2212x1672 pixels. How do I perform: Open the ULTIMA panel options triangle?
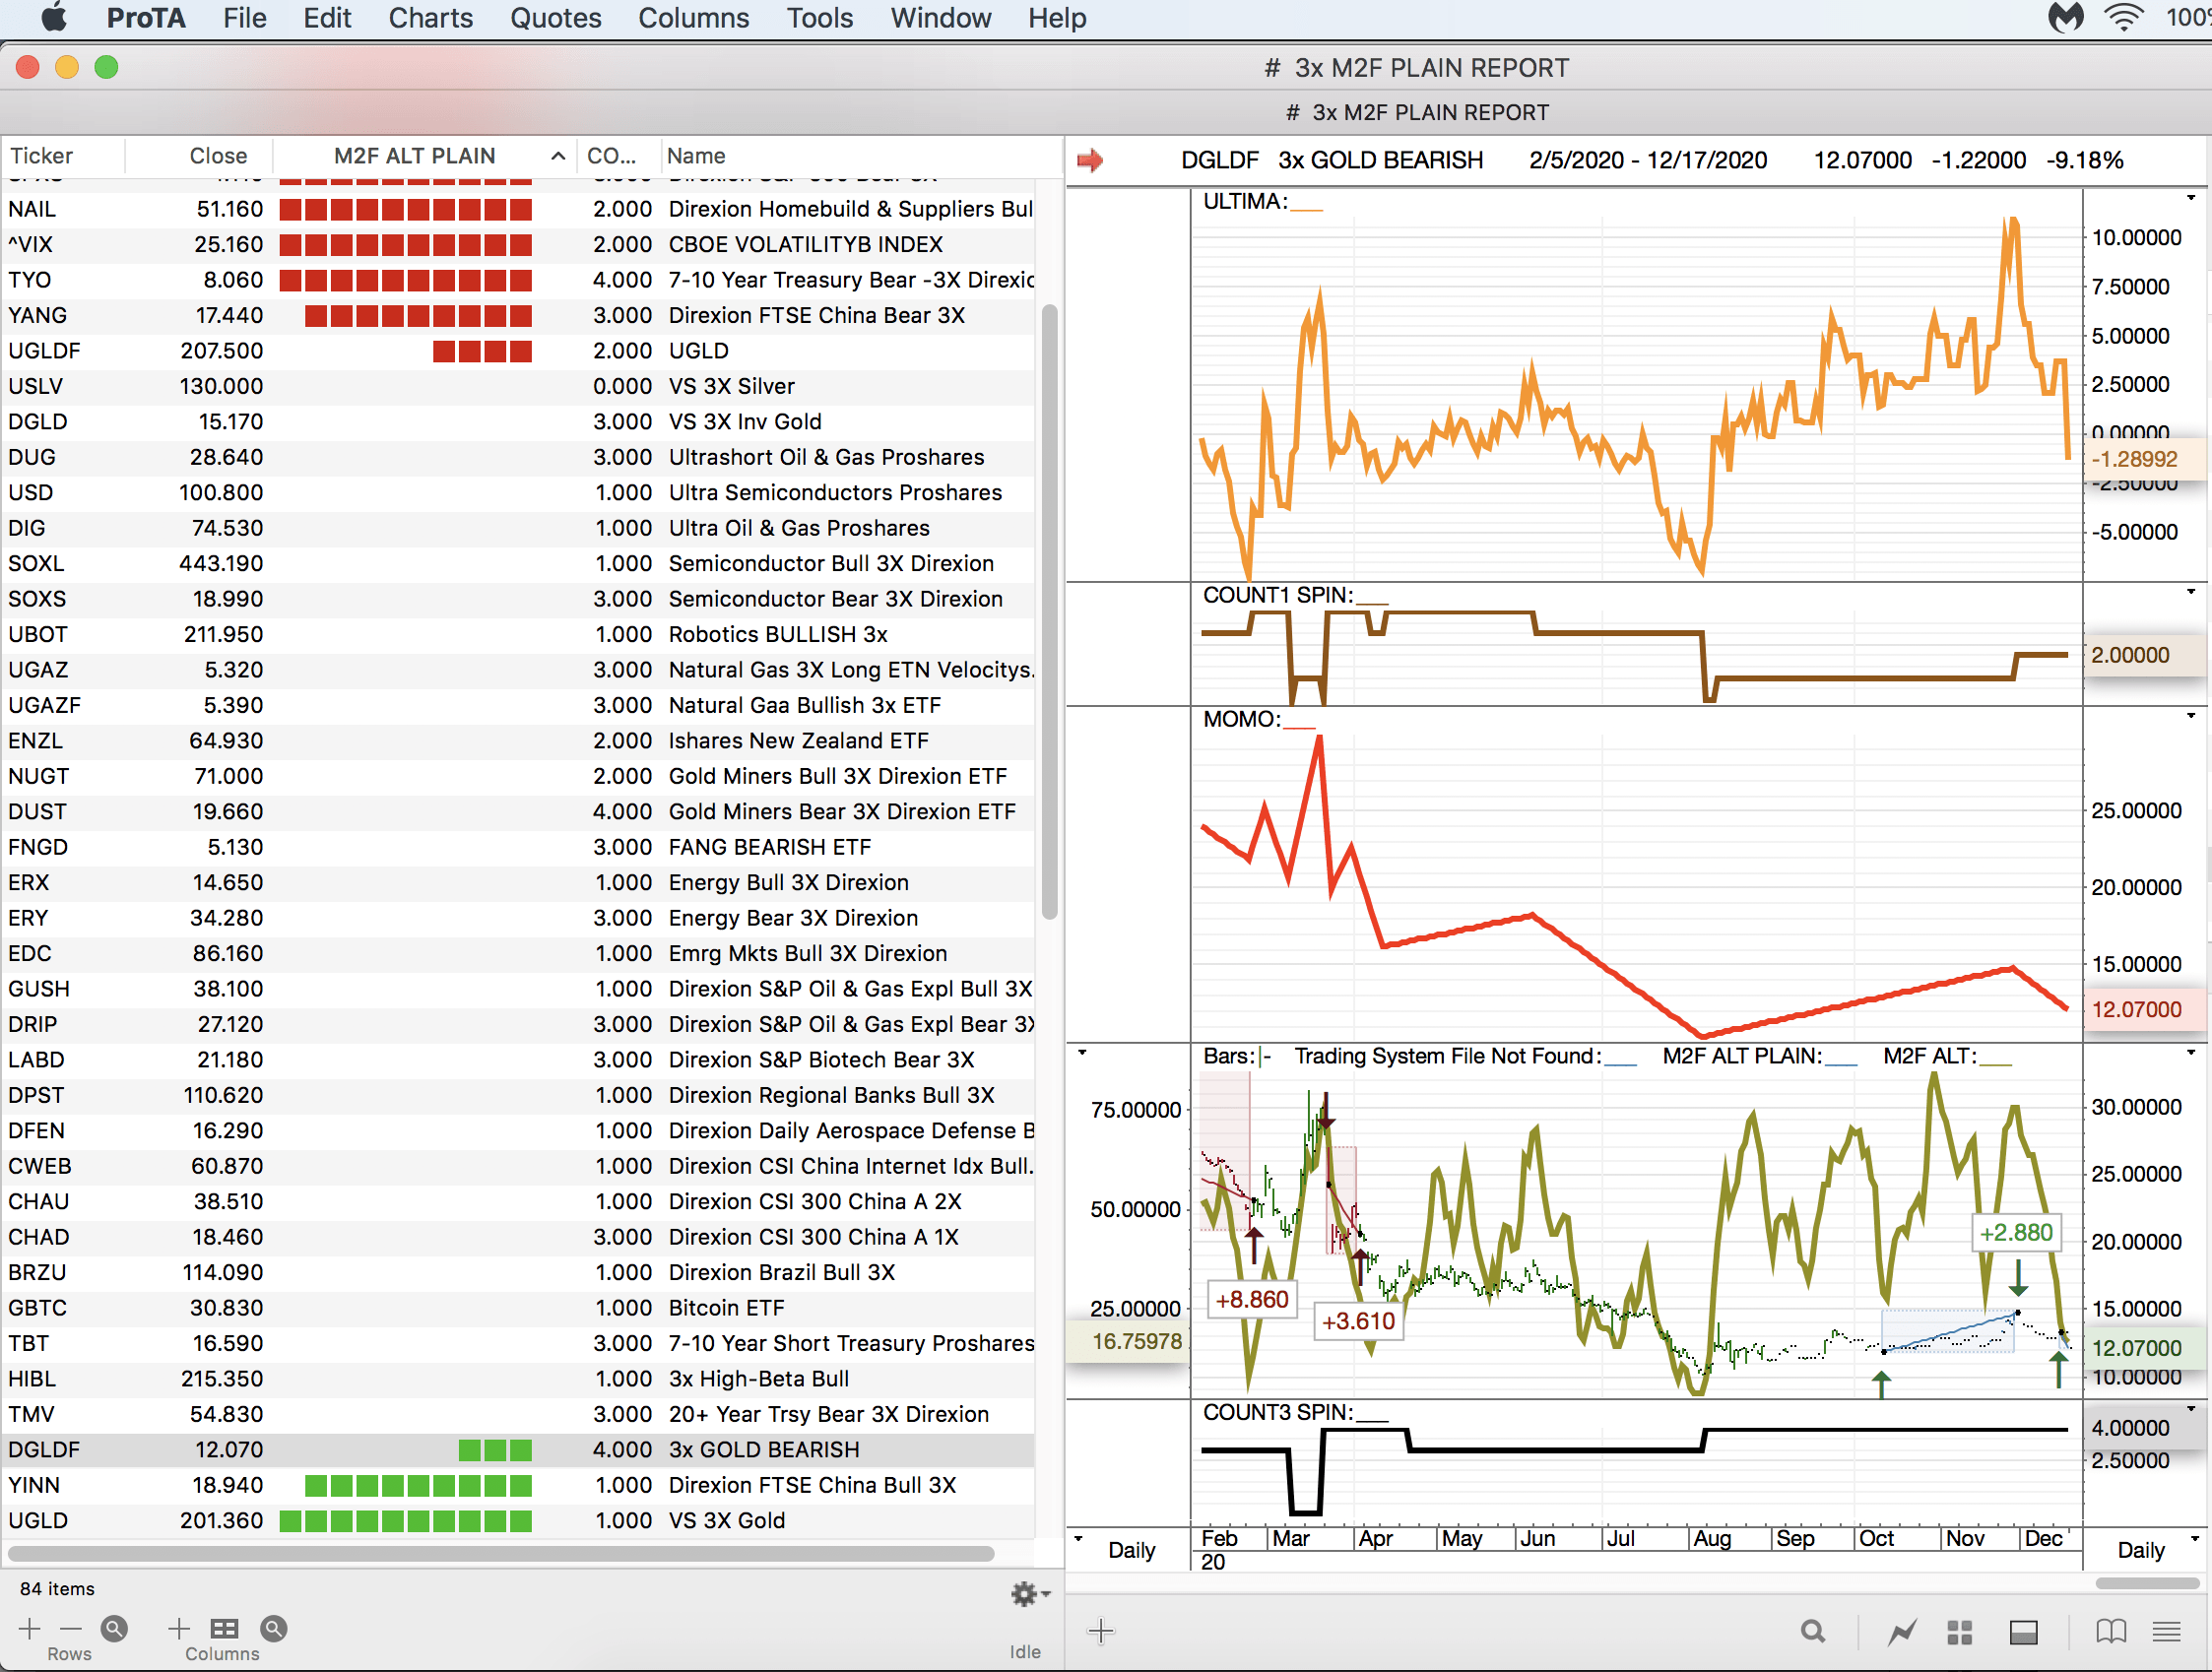coord(2191,198)
